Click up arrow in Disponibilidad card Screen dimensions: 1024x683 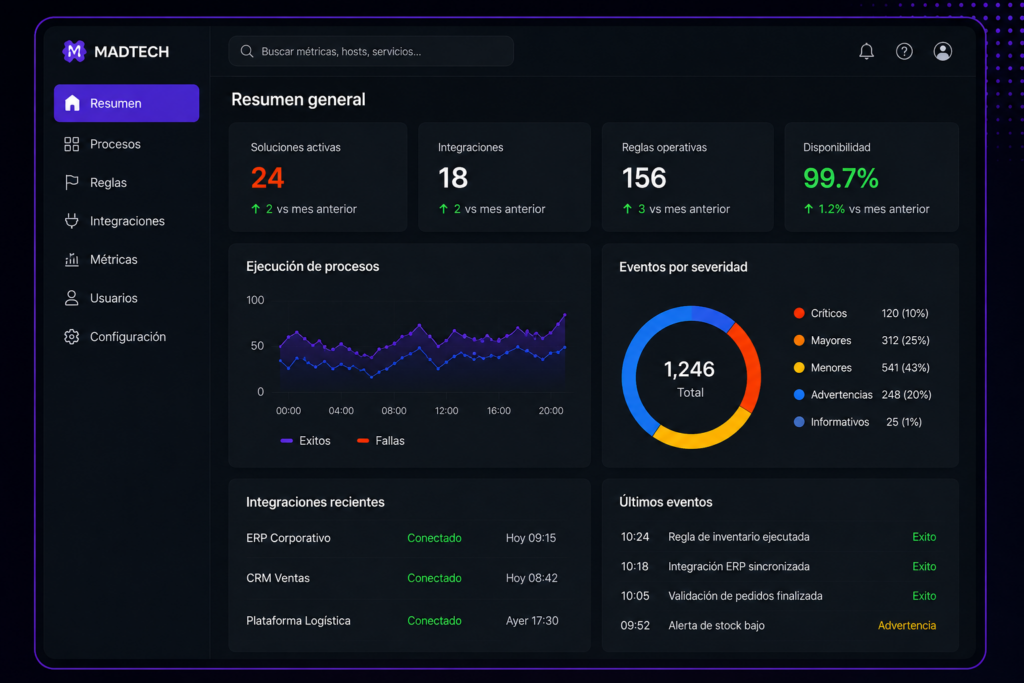pos(808,209)
